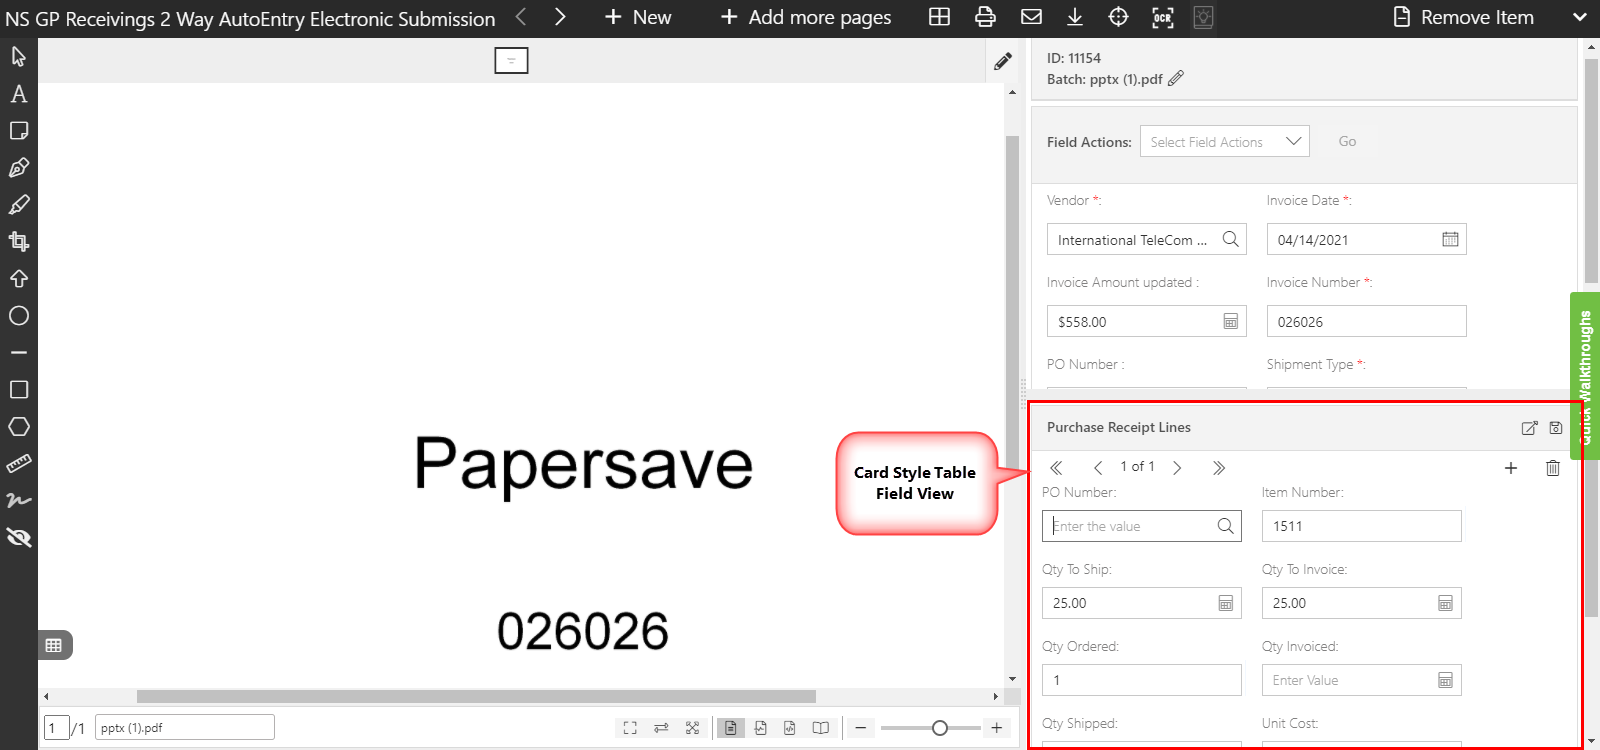This screenshot has width=1600, height=750.
Task: Edit the batch name pencil icon
Action: click(x=1176, y=78)
